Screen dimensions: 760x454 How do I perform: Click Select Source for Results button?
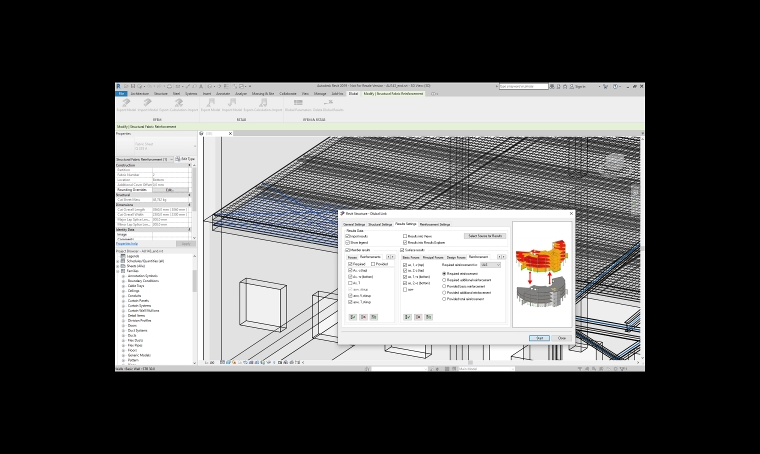[485, 236]
